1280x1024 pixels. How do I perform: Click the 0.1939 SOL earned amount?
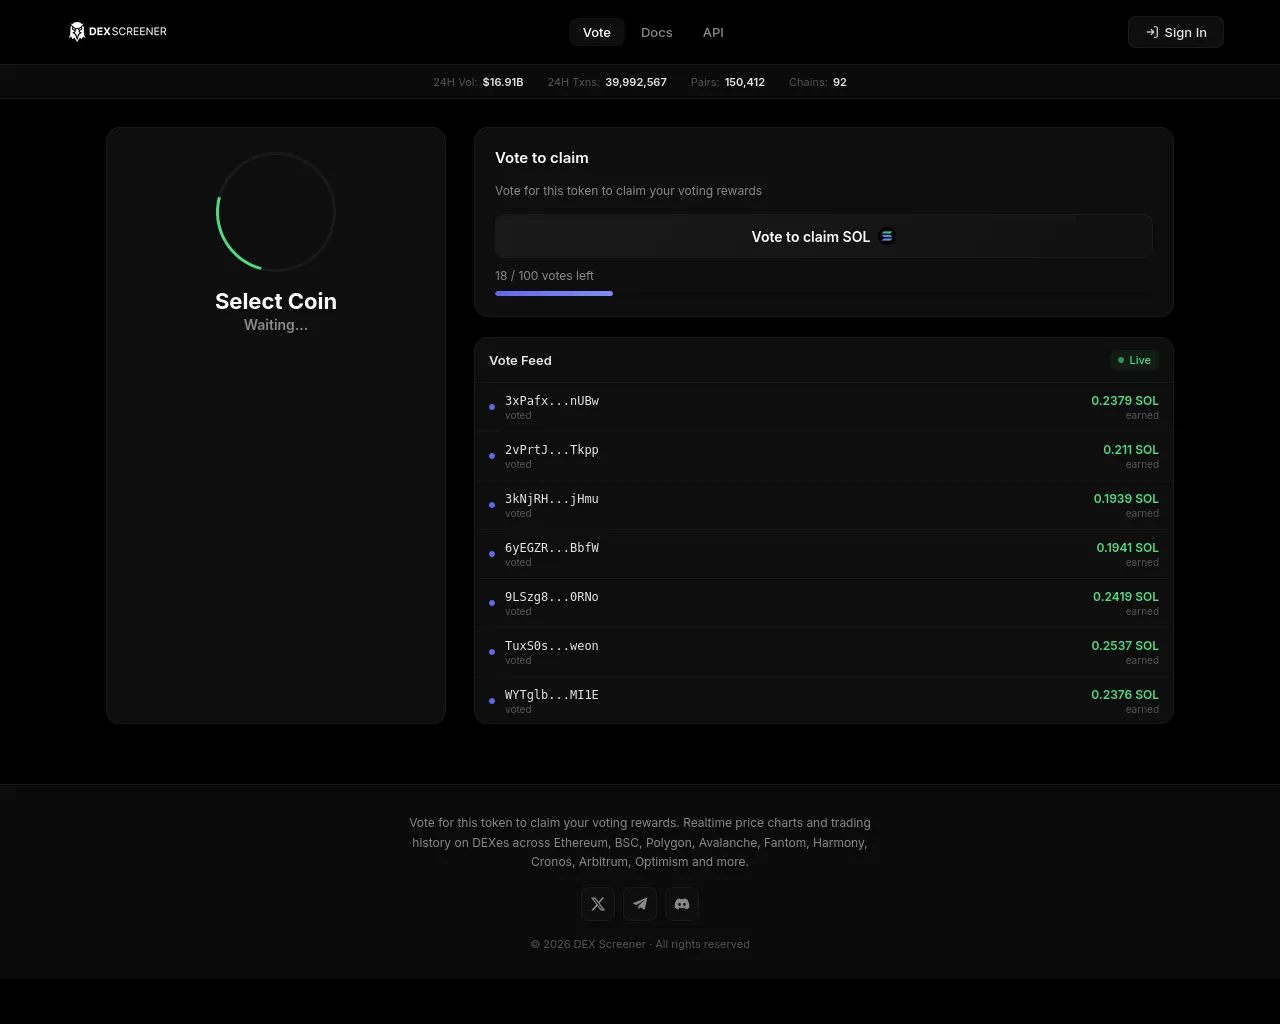(x=1126, y=499)
